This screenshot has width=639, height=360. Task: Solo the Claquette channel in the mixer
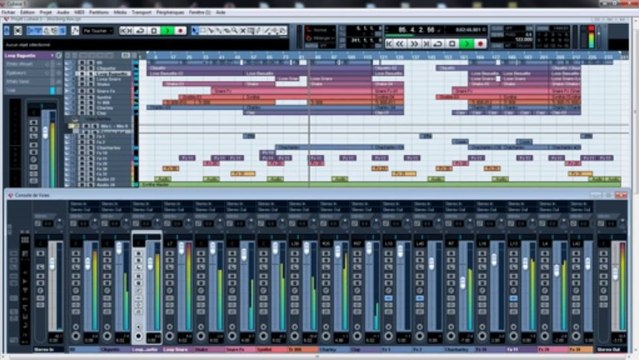pyautogui.click(x=107, y=260)
